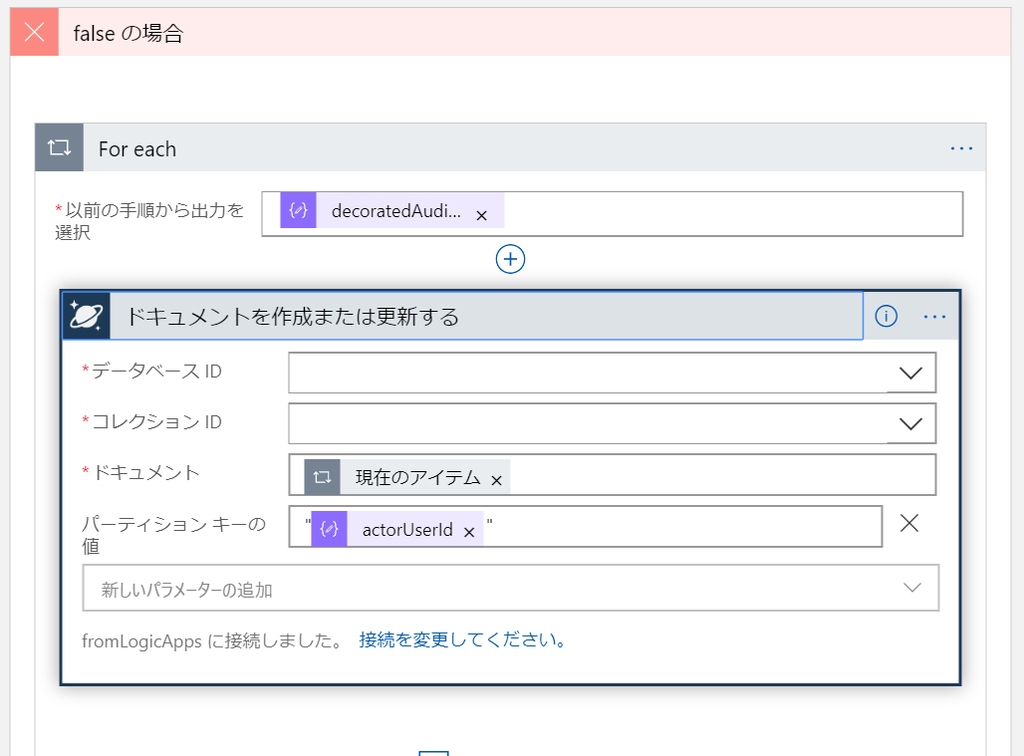Select the 現在のアイテム token label
The image size is (1024, 756).
(x=418, y=477)
